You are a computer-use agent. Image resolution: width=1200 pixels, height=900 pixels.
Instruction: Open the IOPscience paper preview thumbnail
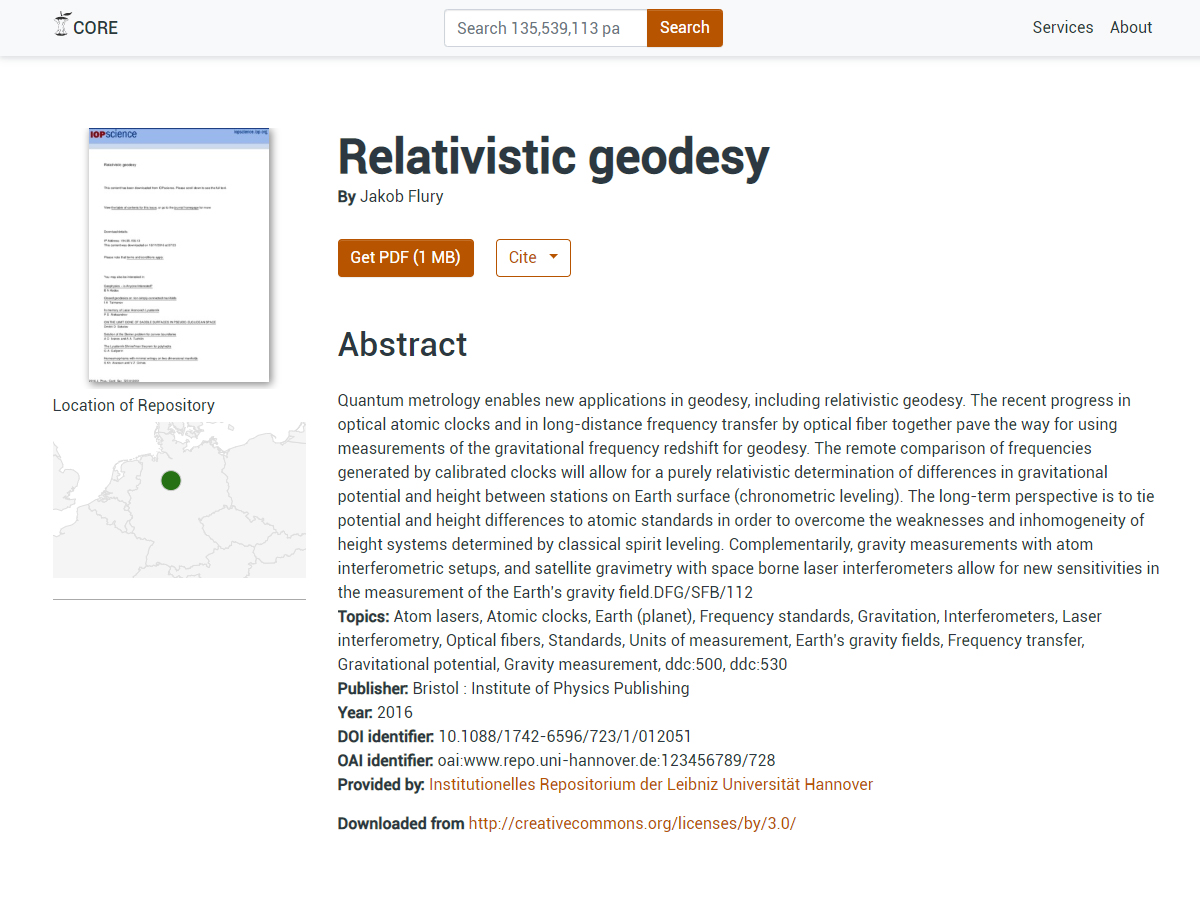(179, 255)
